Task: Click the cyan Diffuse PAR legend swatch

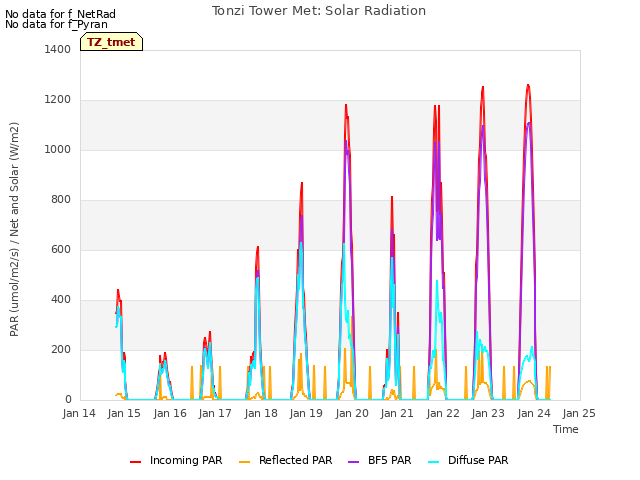Action: [433, 462]
